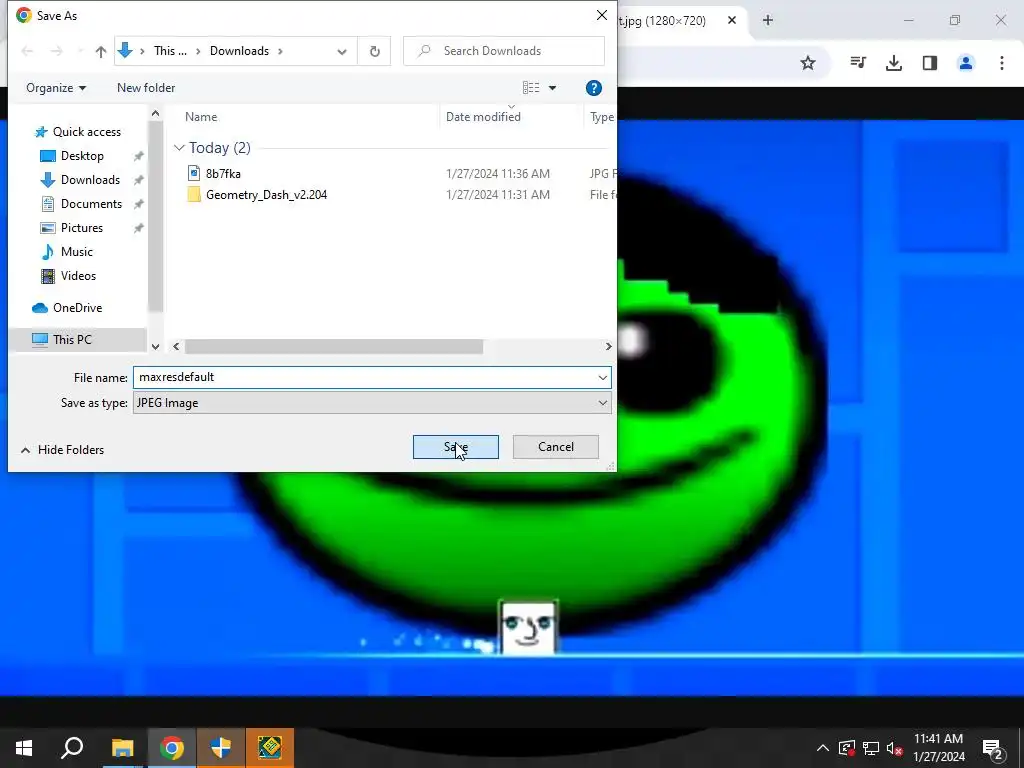The width and height of the screenshot is (1024, 768).
Task: Click the navigation pane scroll down arrow
Action: pos(155,347)
